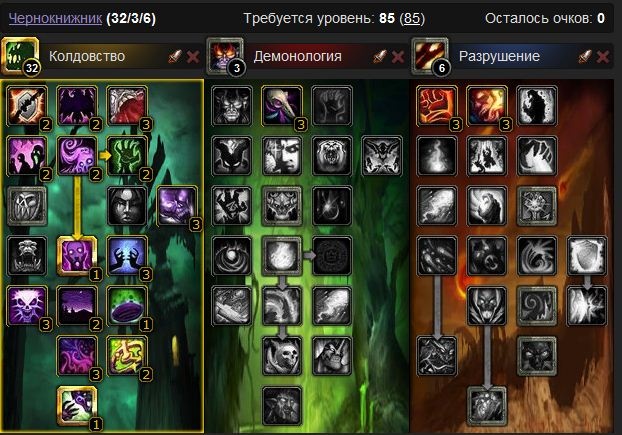Click the Чернокнижник class link
Viewport: 622px width, 435px height.
tap(55, 18)
